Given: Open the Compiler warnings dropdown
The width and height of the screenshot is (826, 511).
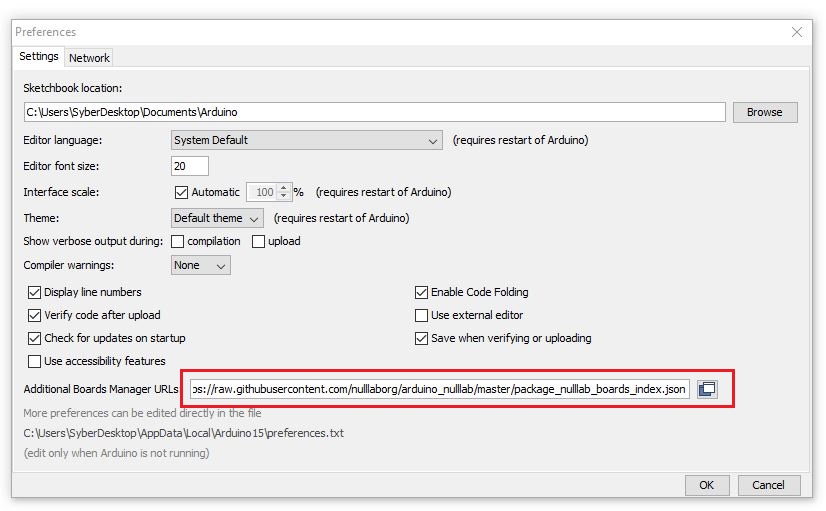Looking at the screenshot, I should [201, 265].
